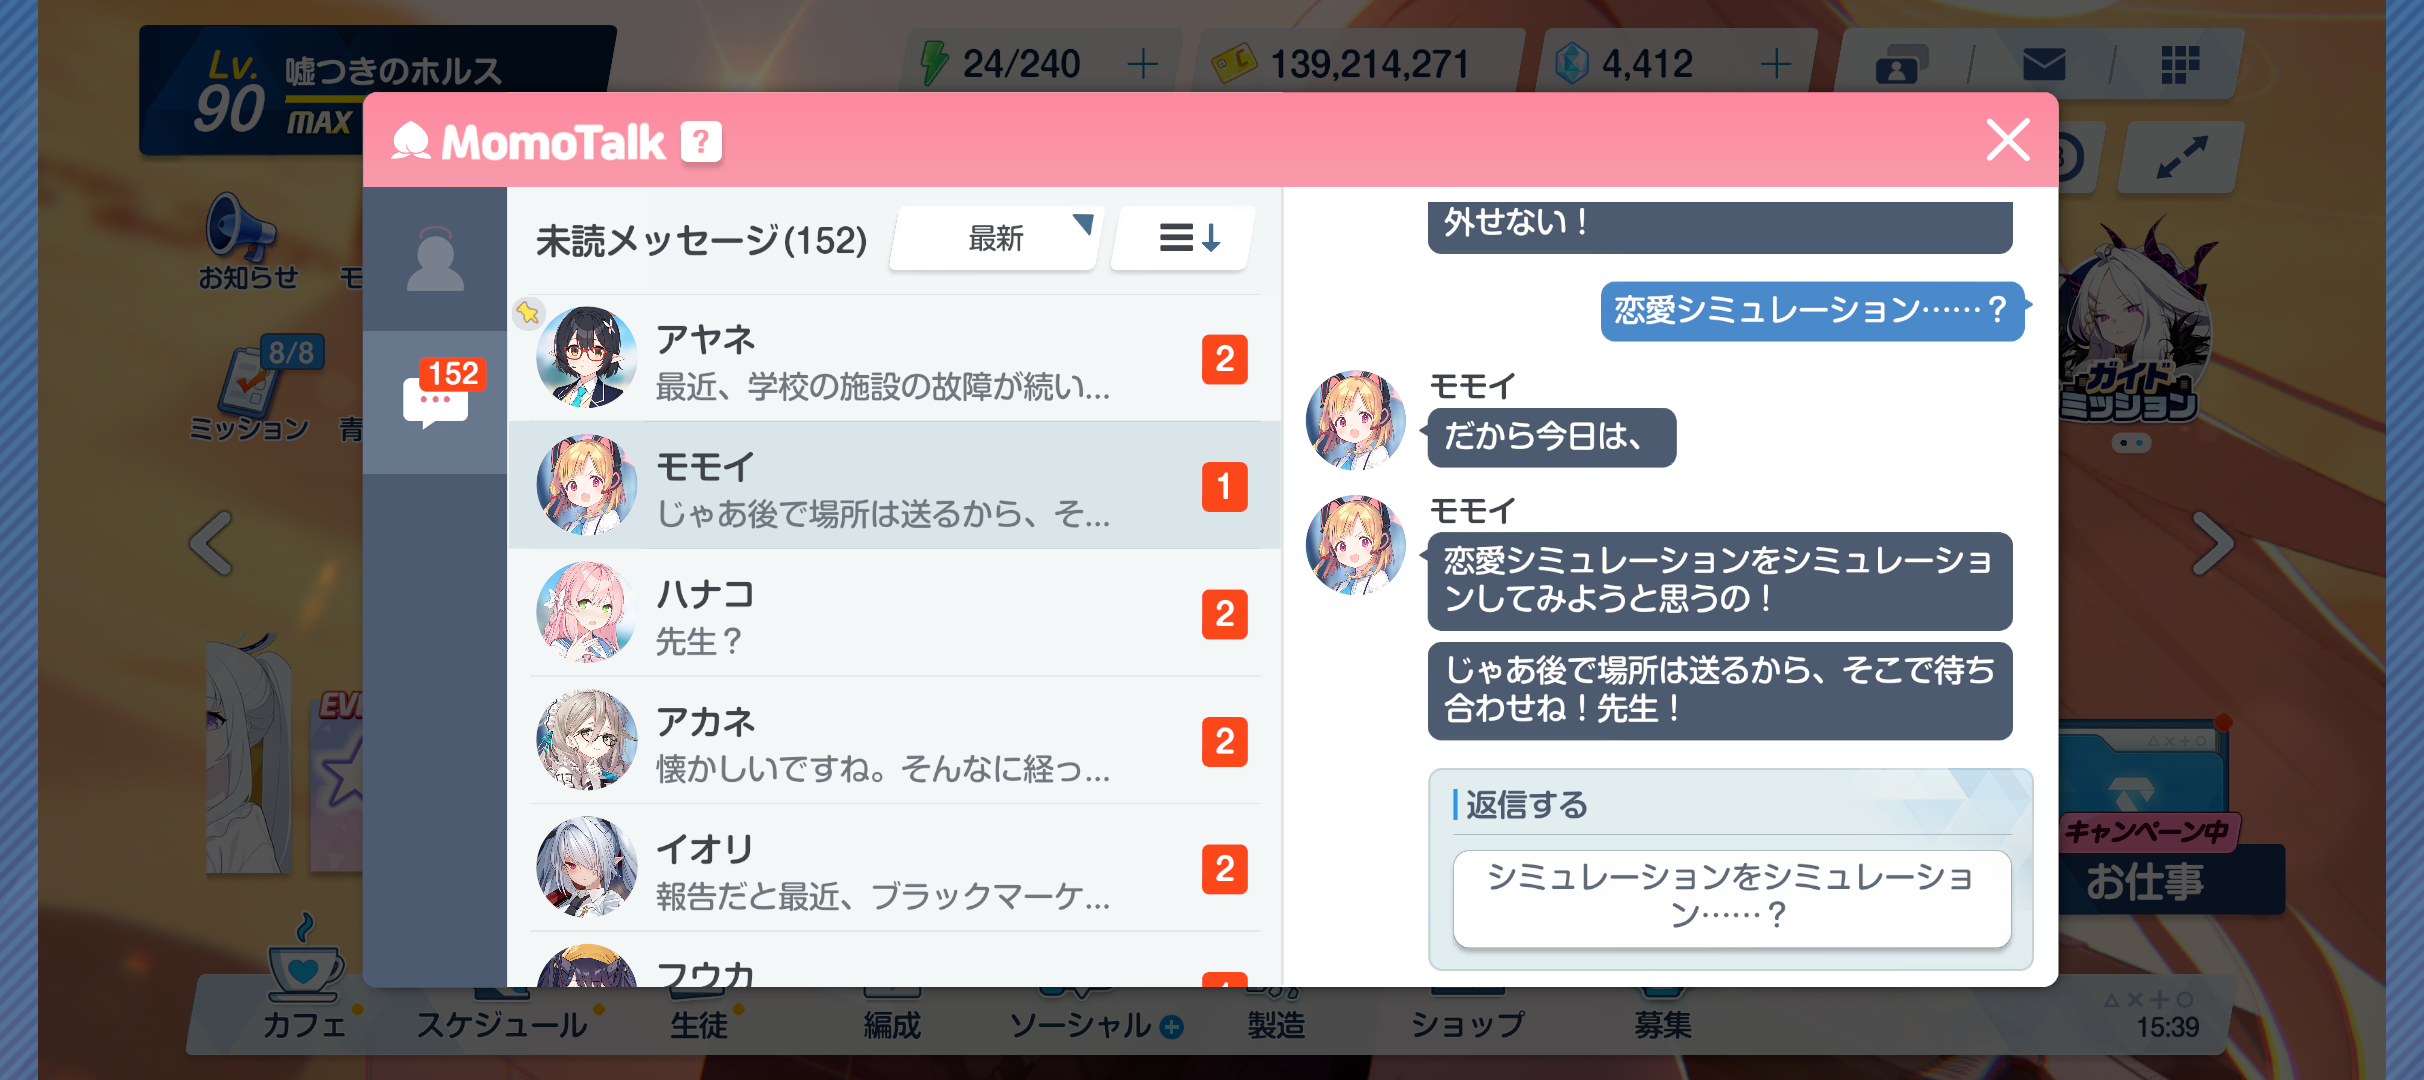Open the unread messages chat bubble tab
The height and width of the screenshot is (1080, 2424).
click(x=436, y=401)
